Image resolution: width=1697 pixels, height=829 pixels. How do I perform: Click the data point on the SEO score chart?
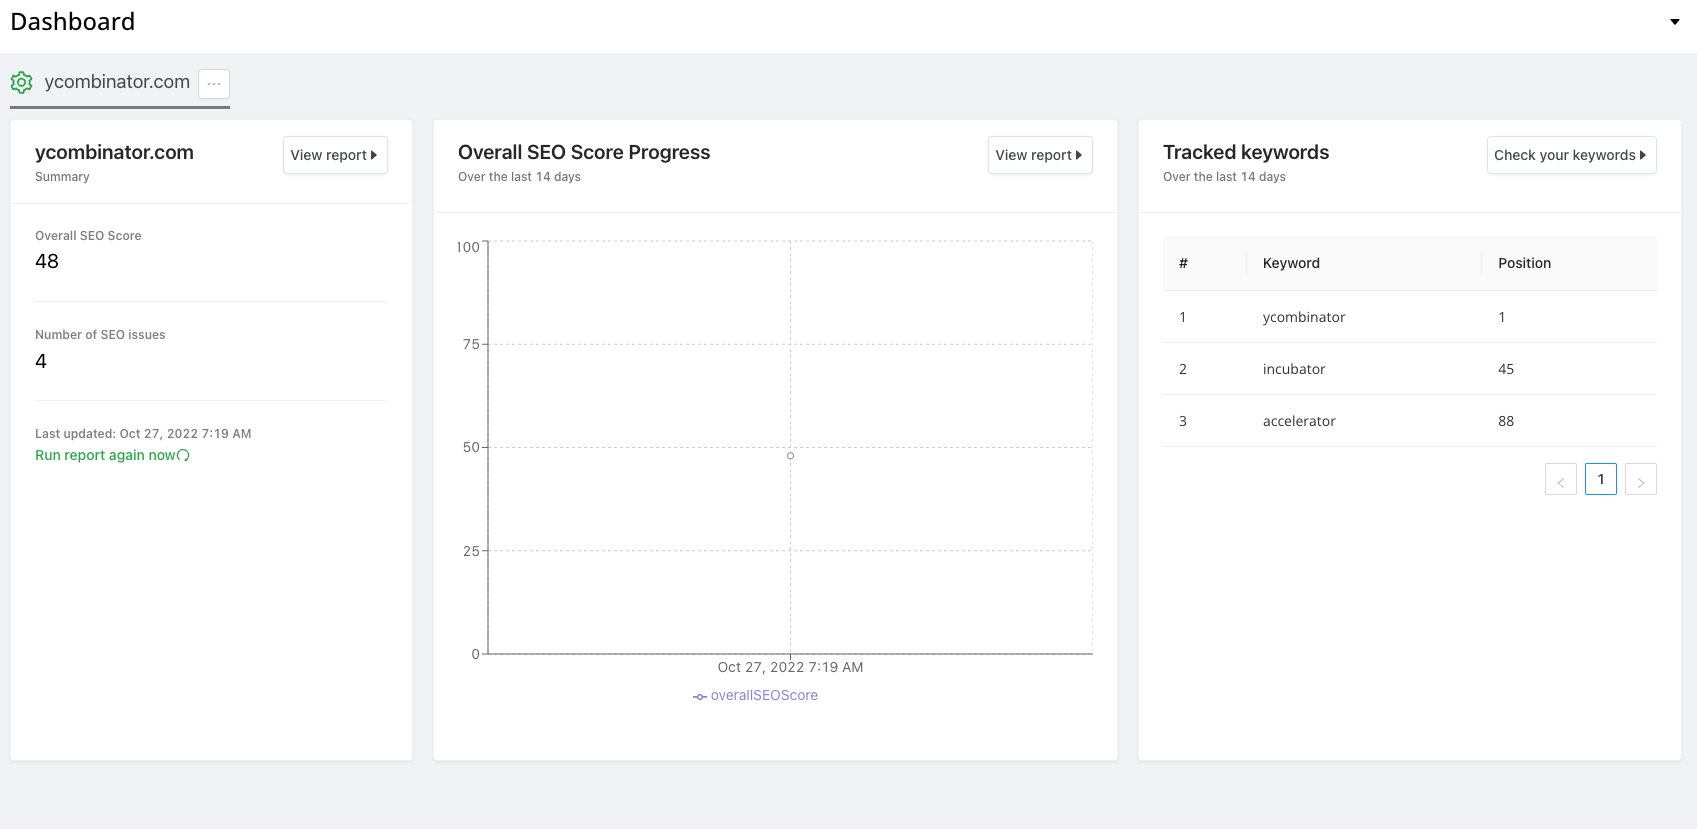click(790, 456)
